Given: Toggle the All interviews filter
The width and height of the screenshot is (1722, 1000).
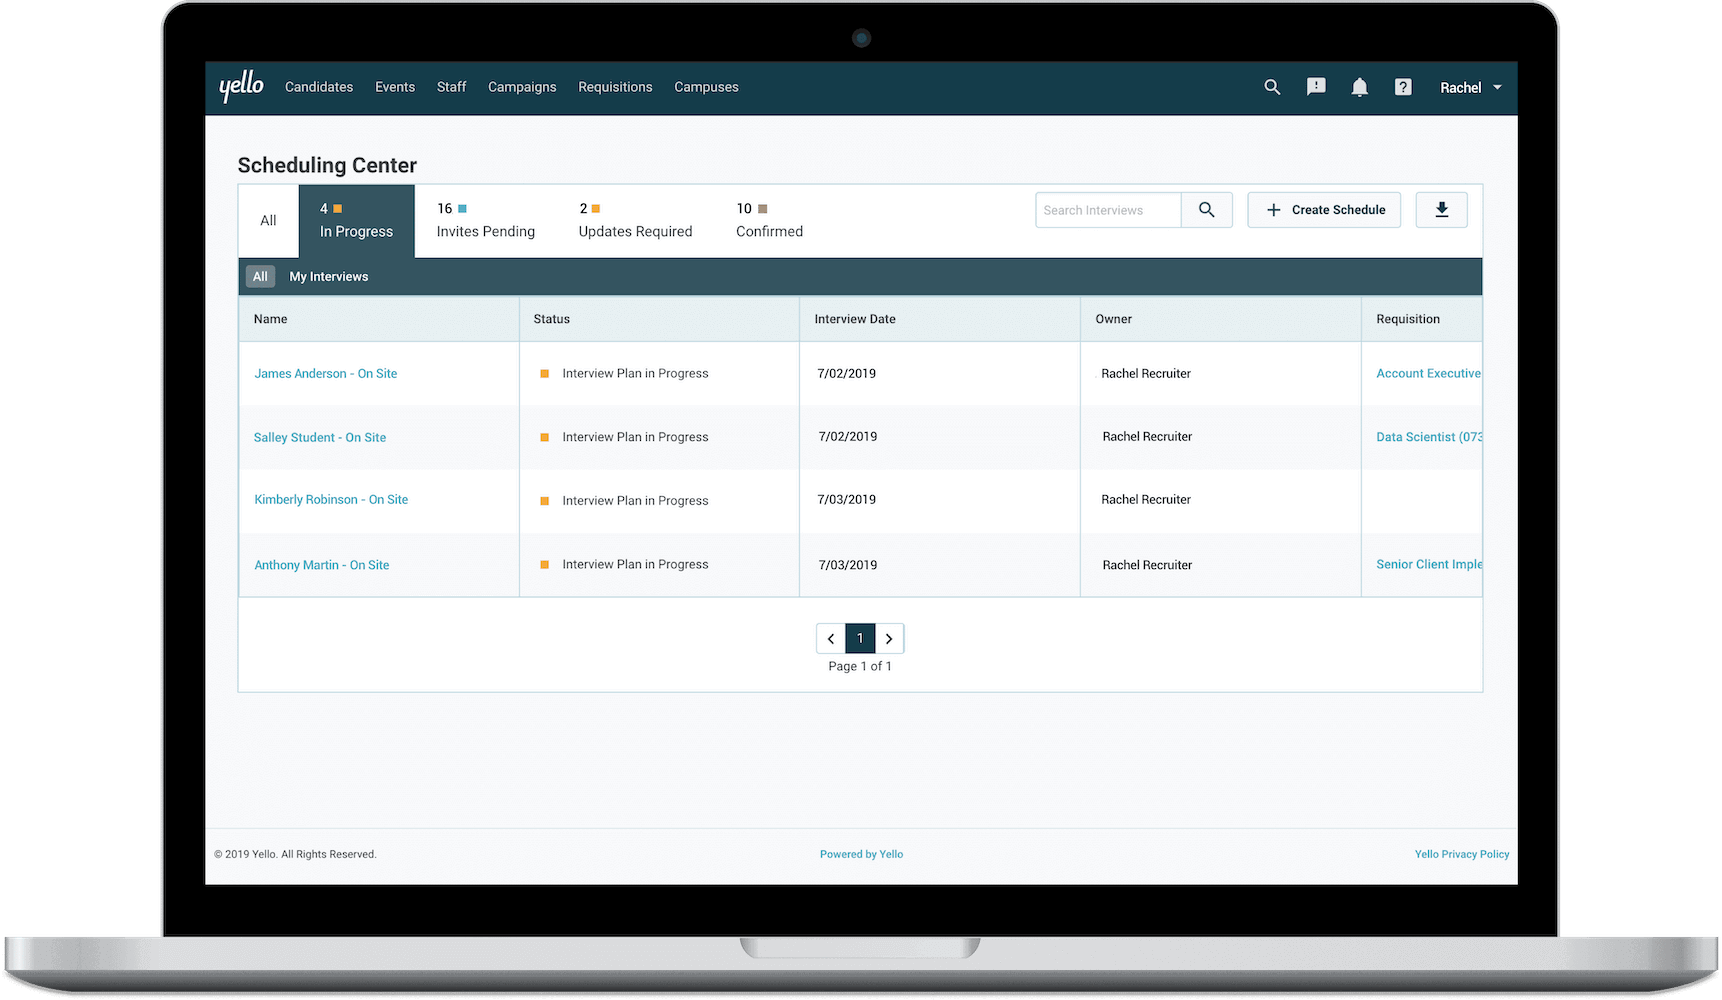Looking at the screenshot, I should coord(260,277).
